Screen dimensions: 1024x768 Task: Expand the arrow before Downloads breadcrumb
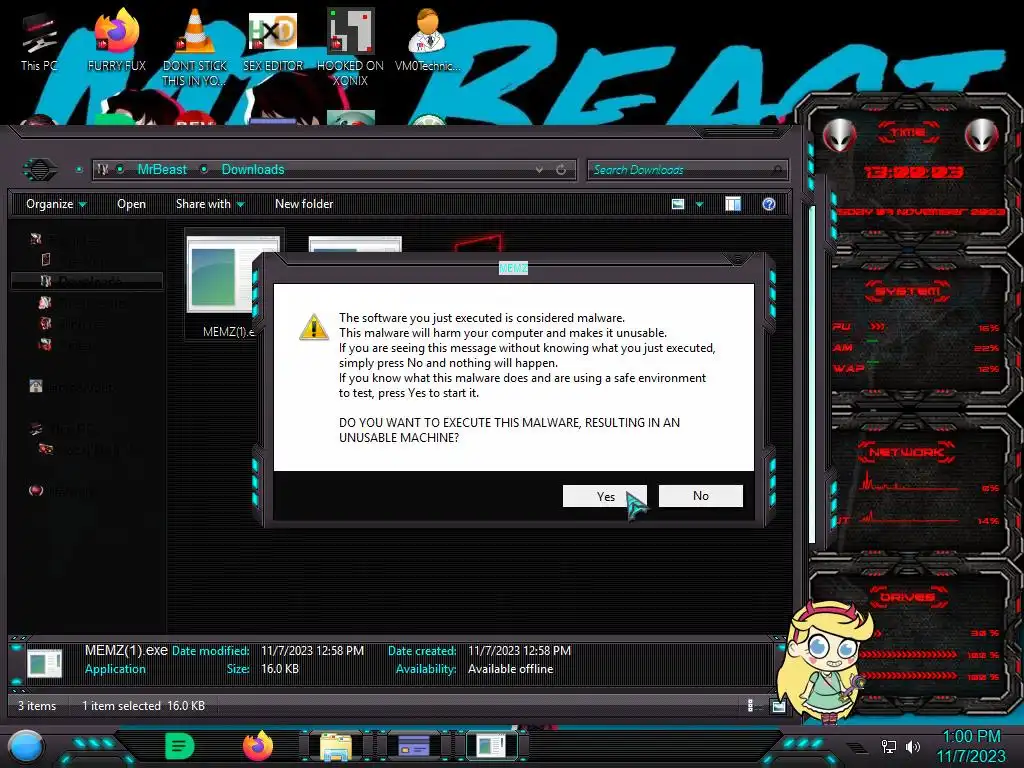(x=204, y=170)
